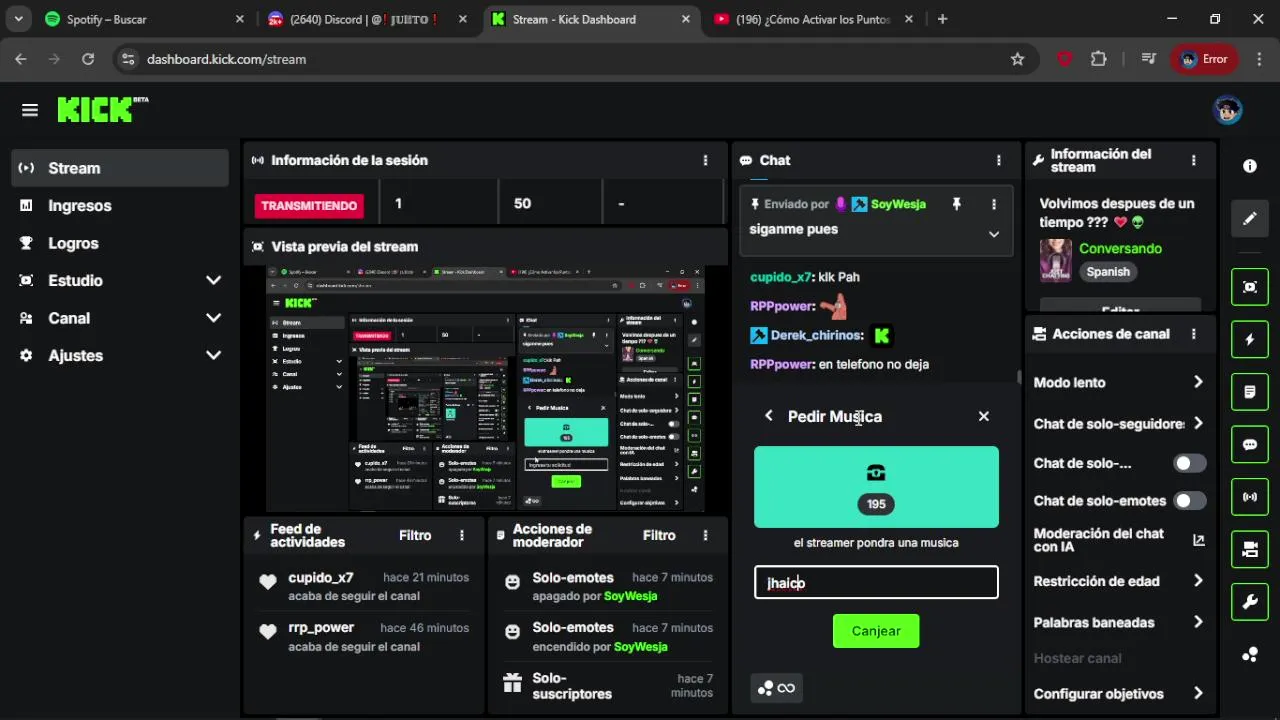Open Moderación del chat con IA external link
Screen dimensions: 1280x720
click(1199, 540)
